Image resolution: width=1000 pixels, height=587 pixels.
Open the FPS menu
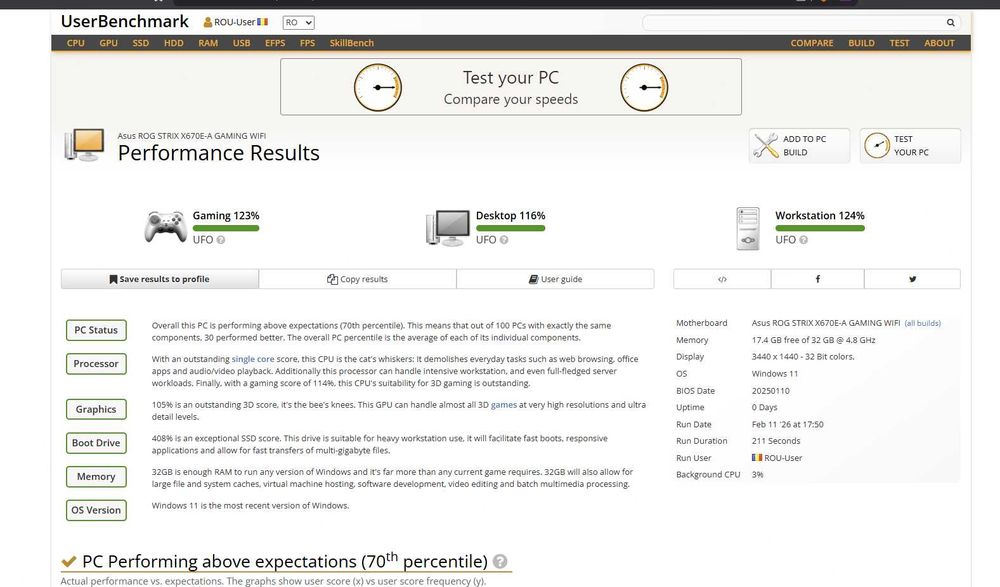(x=307, y=43)
